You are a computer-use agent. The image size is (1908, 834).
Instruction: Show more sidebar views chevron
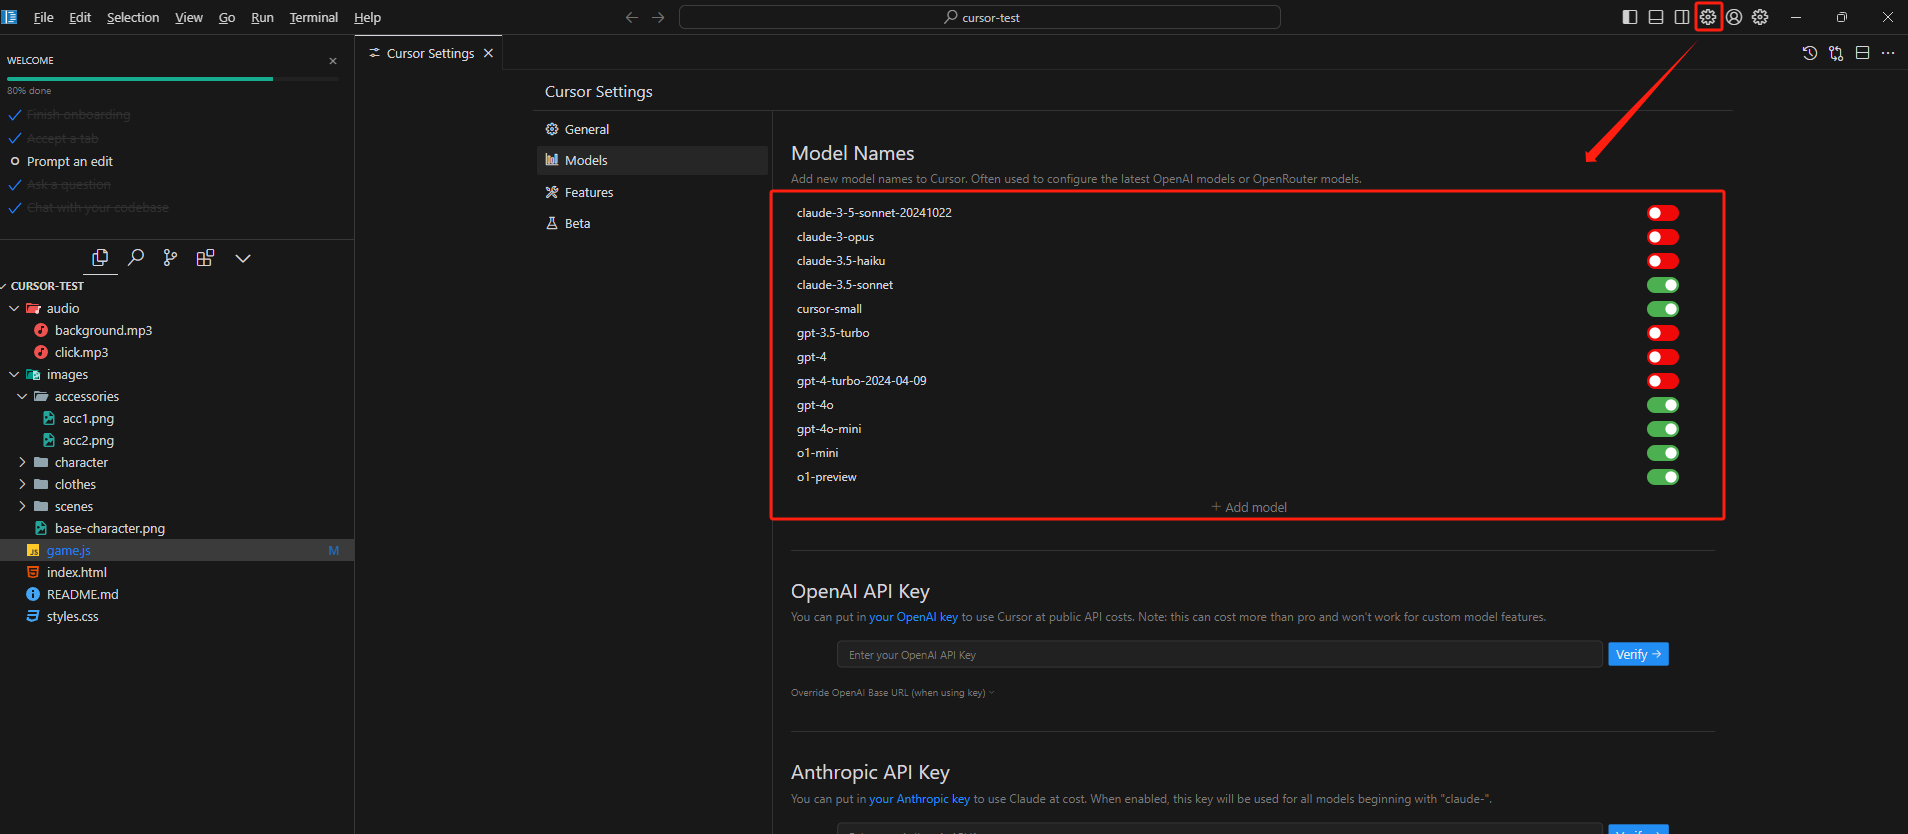pos(242,258)
